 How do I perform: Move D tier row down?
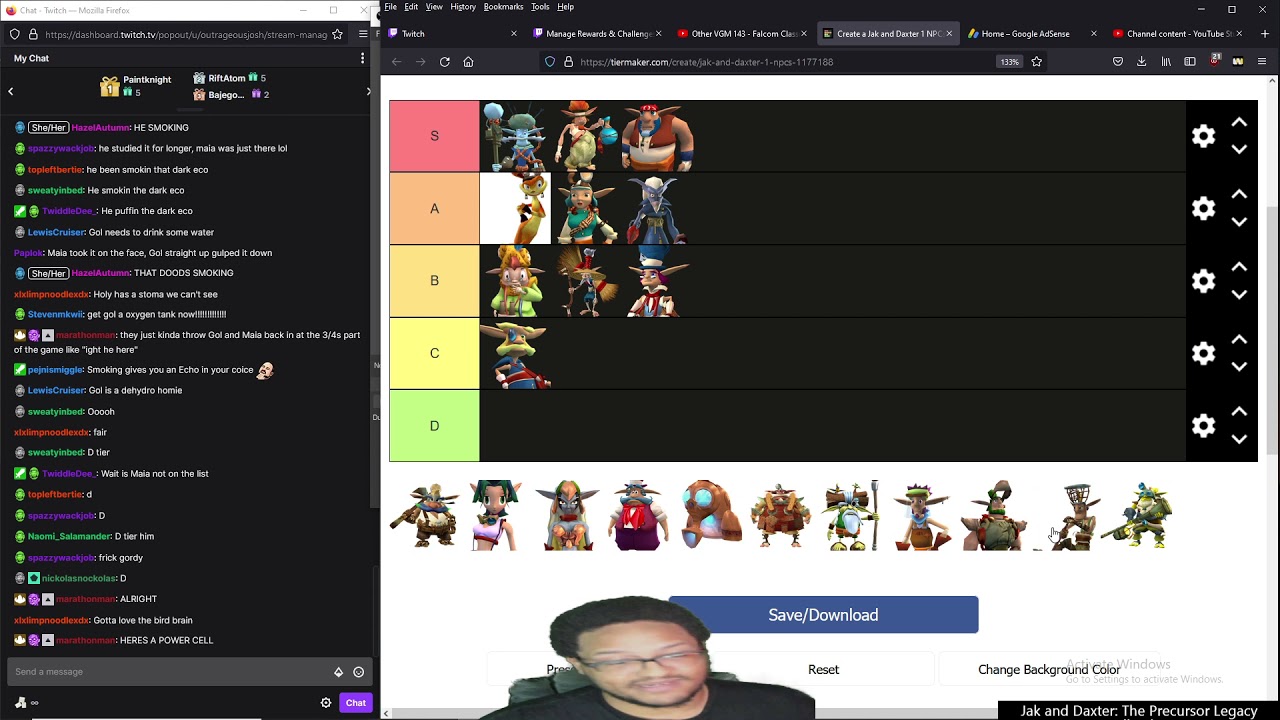pyautogui.click(x=1239, y=439)
